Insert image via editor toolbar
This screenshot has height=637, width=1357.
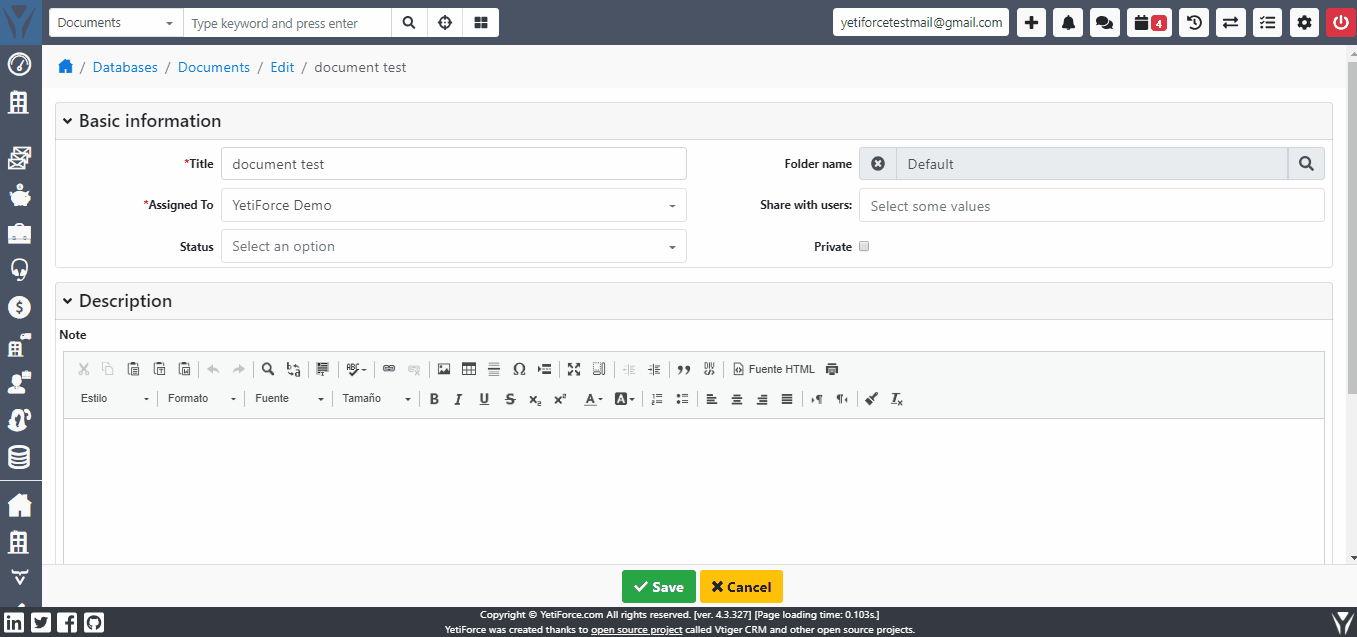(x=444, y=369)
